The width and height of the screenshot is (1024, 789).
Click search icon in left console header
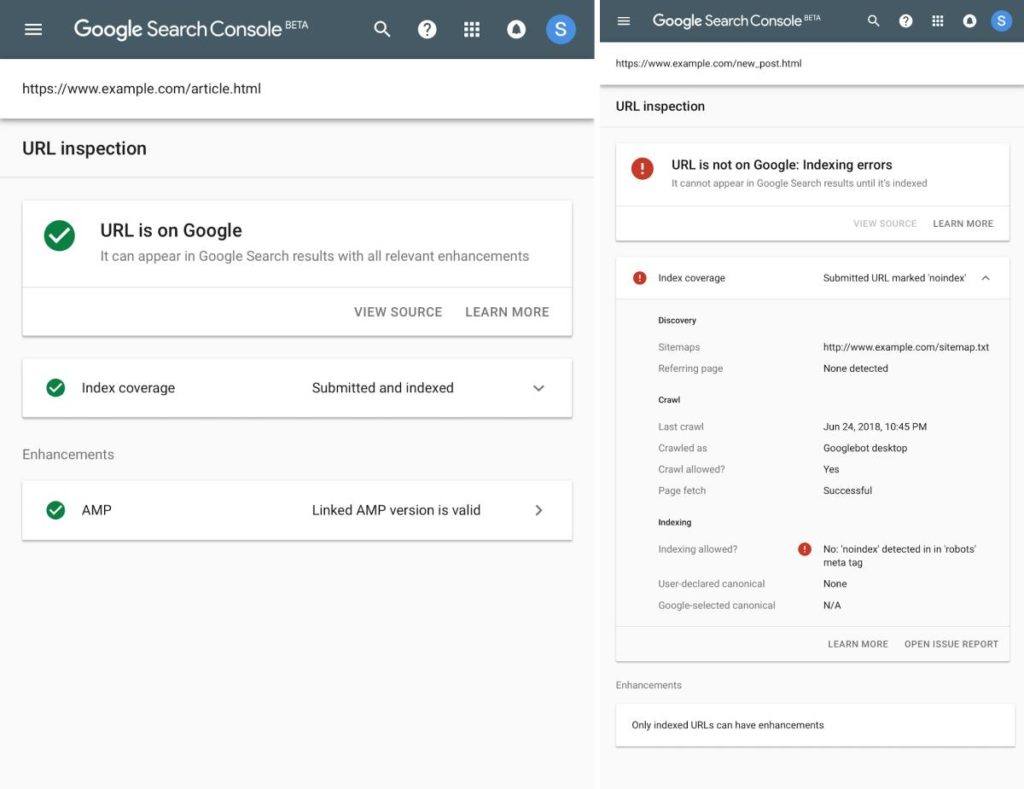pyautogui.click(x=382, y=29)
